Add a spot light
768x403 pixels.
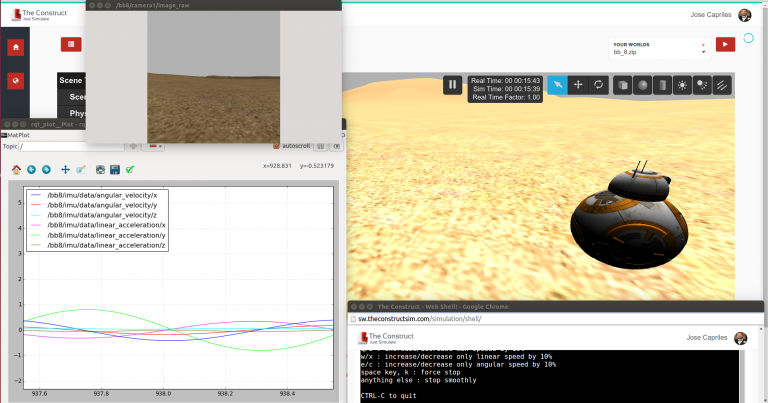point(701,86)
